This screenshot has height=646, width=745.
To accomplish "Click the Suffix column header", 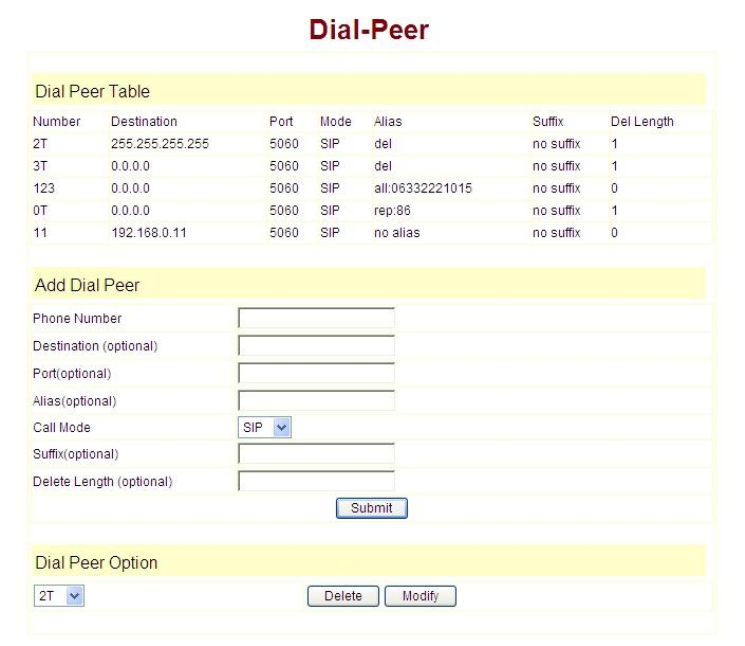I will tap(548, 121).
